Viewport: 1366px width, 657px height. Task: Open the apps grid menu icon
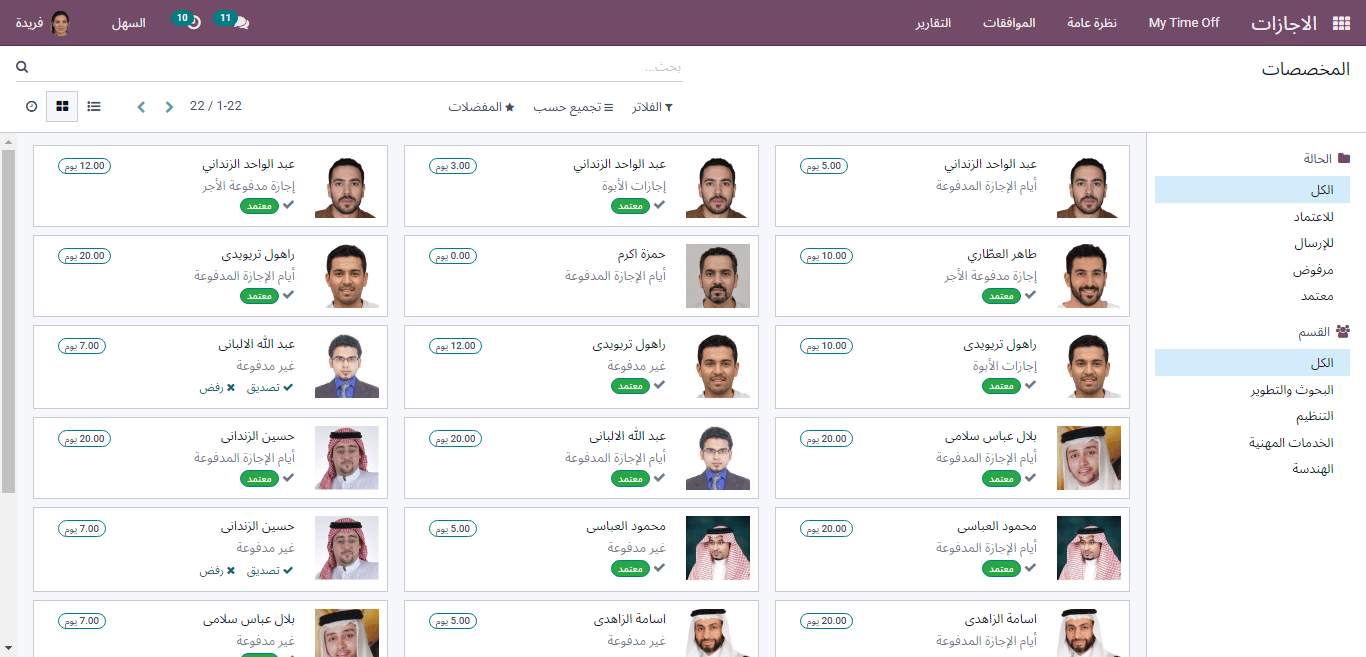click(1341, 23)
